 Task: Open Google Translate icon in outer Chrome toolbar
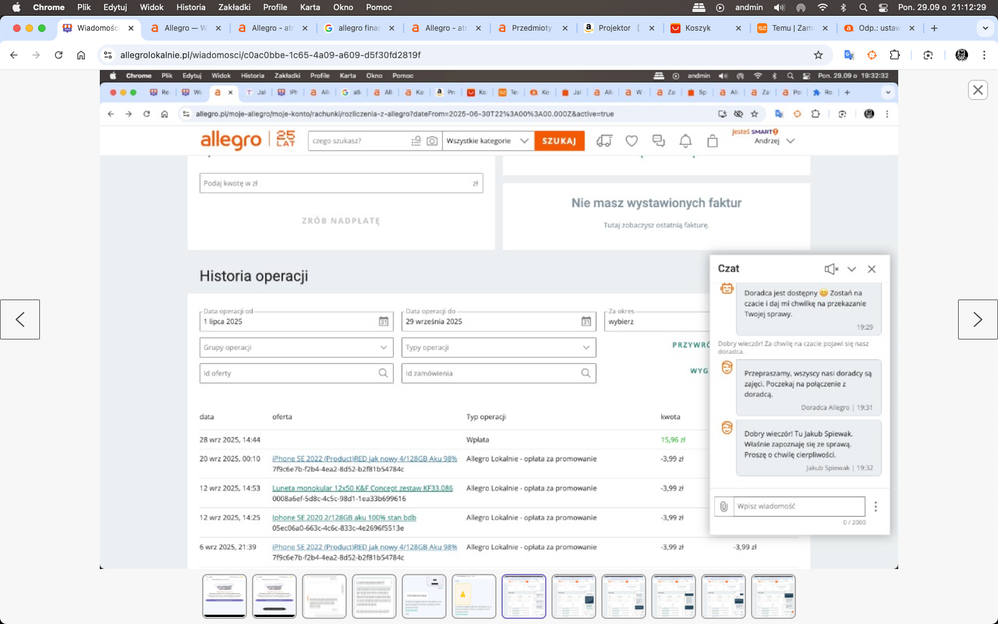coord(848,55)
